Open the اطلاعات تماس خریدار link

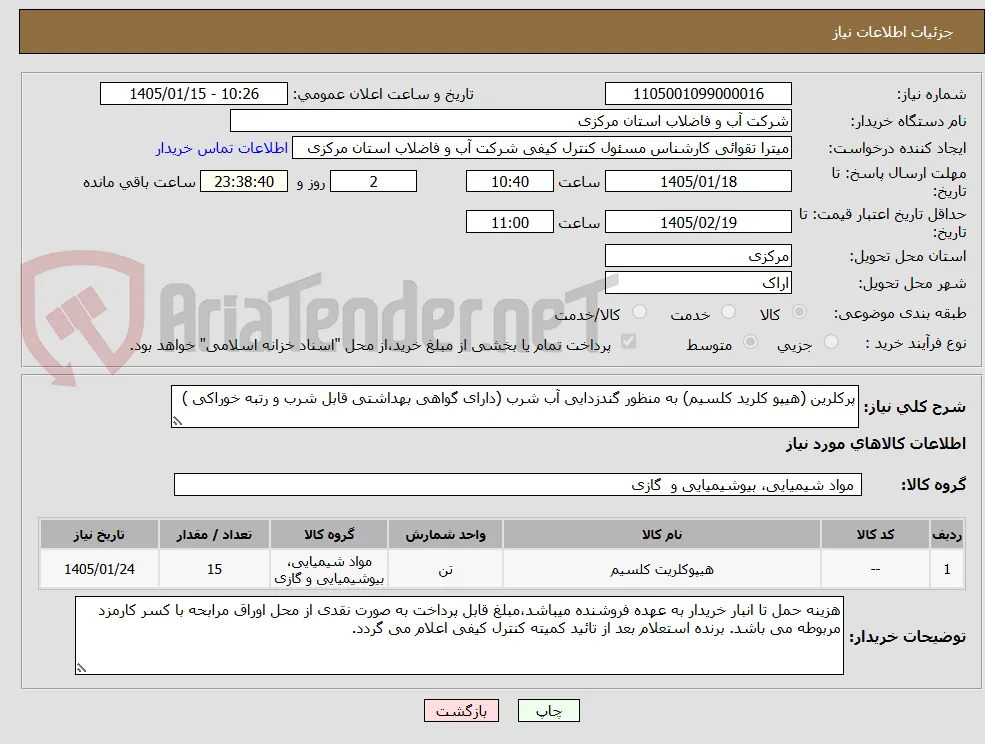[x=222, y=148]
